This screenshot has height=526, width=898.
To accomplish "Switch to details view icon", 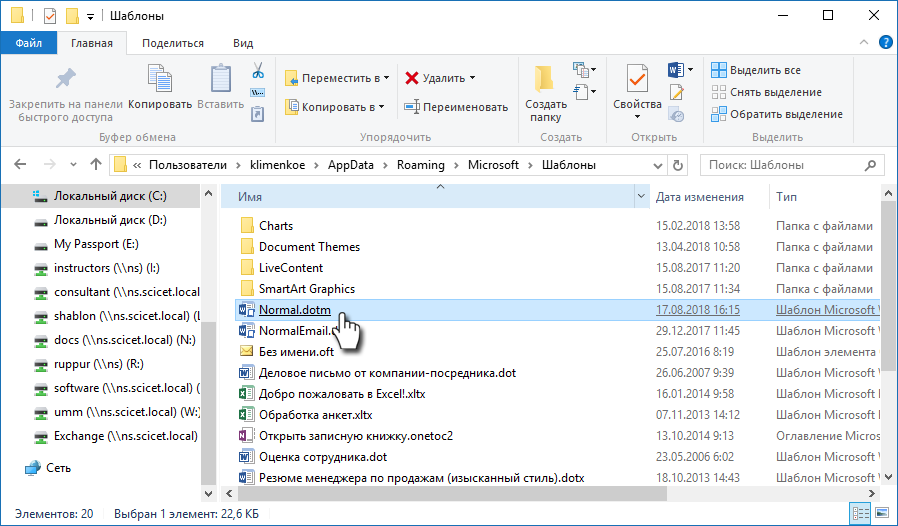I will [x=861, y=513].
